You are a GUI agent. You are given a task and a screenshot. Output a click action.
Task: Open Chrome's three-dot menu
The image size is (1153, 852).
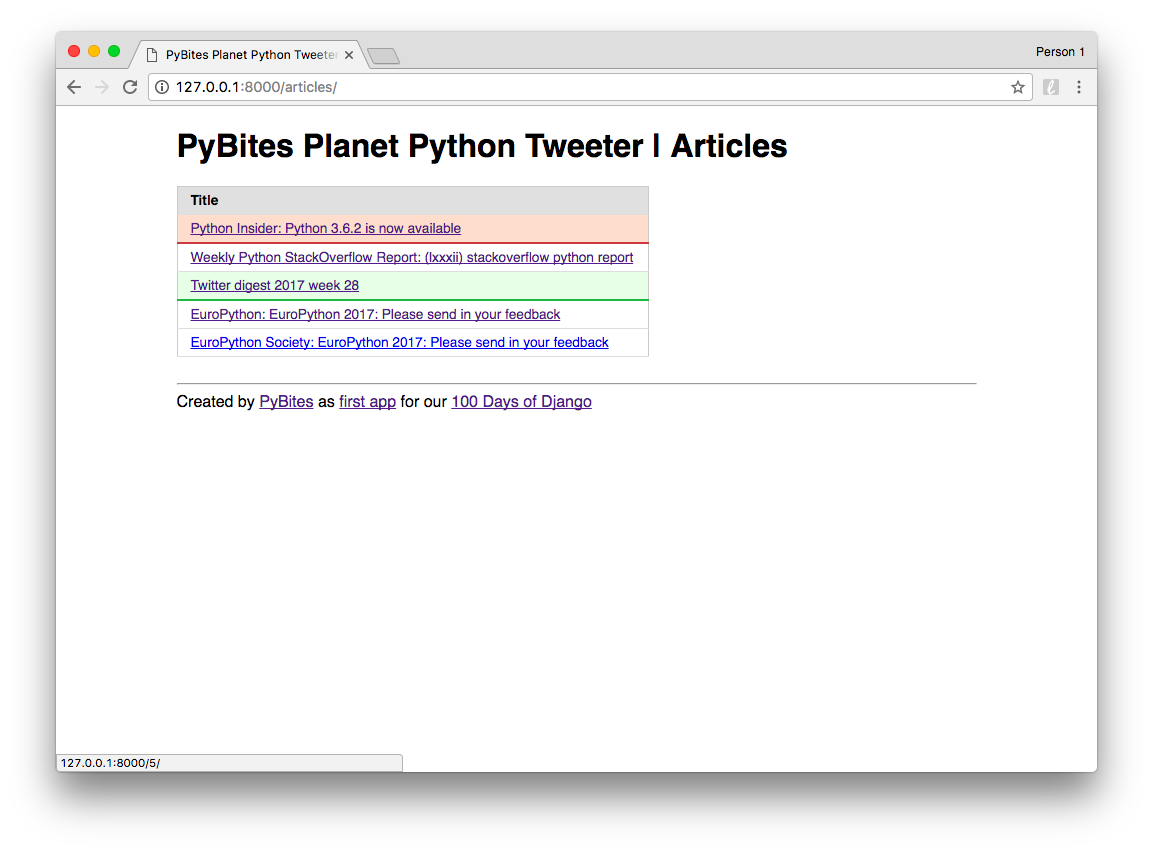pos(1079,87)
